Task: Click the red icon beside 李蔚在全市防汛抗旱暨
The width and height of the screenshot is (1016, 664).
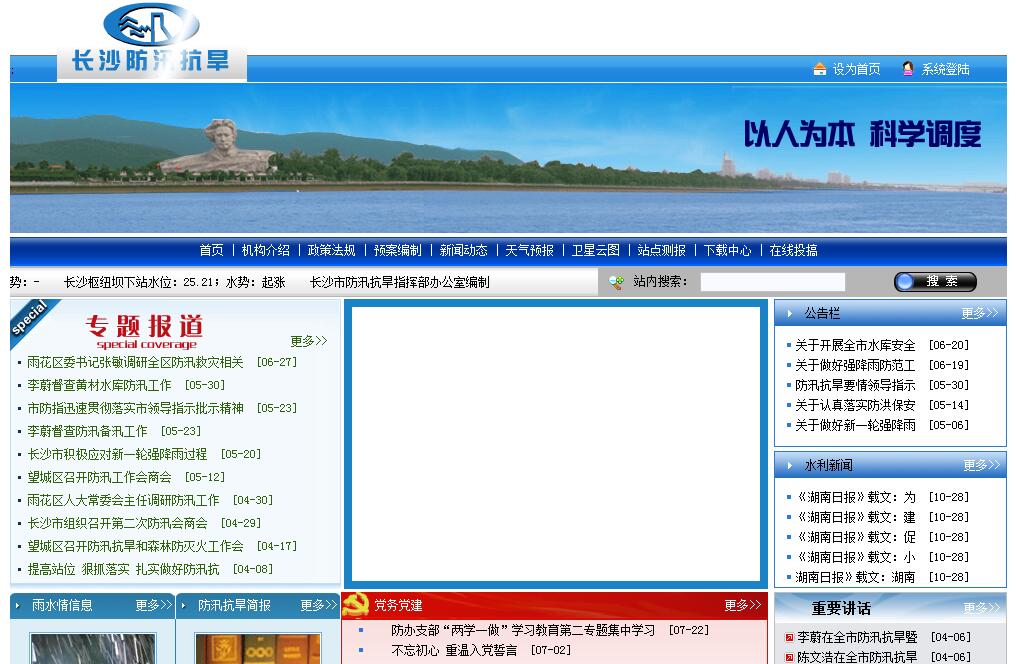Action: [x=789, y=637]
